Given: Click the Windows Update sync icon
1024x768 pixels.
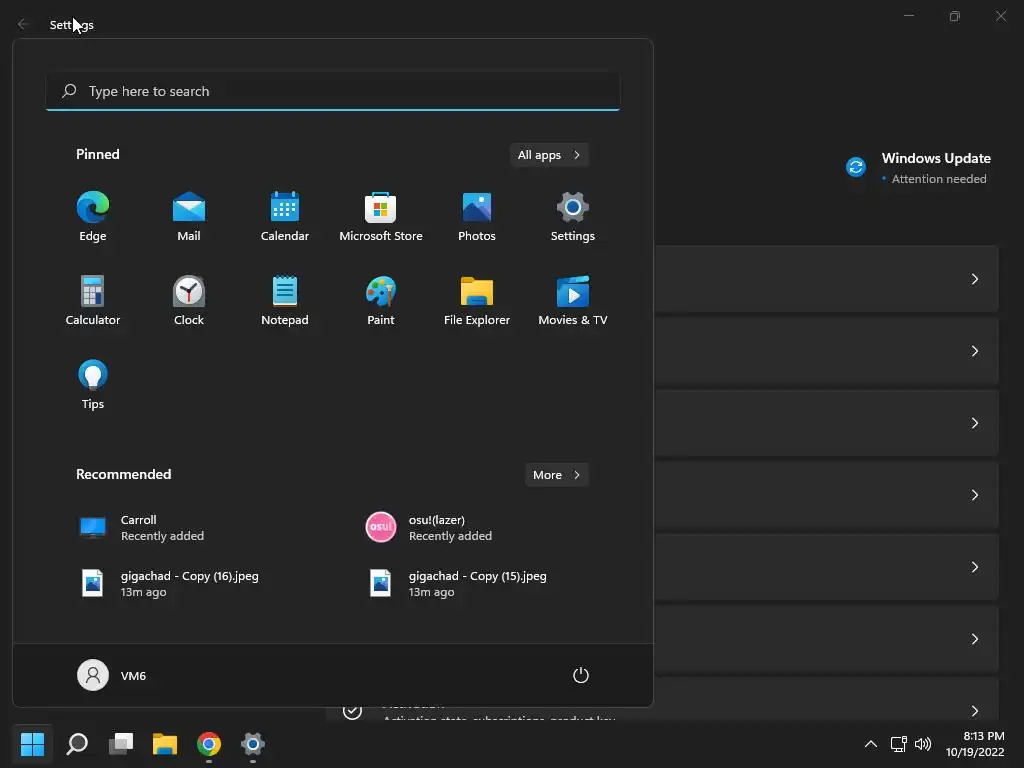Looking at the screenshot, I should tap(856, 167).
